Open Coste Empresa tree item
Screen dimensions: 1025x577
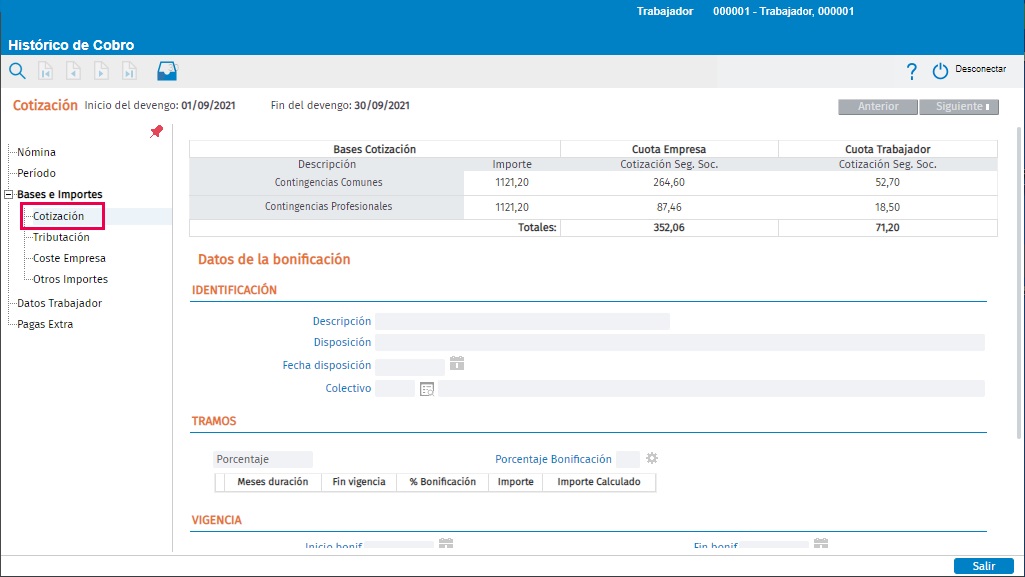coord(69,258)
